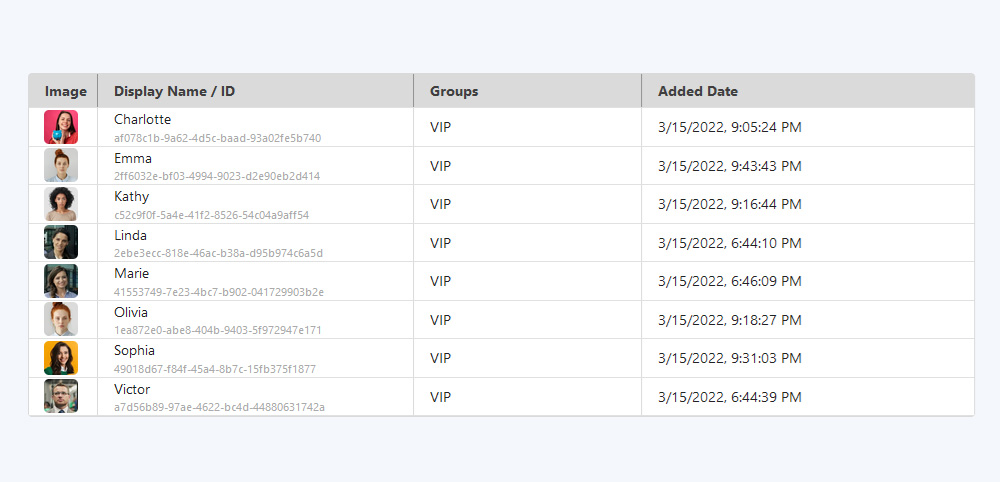Click the Emma display name

pos(133,158)
